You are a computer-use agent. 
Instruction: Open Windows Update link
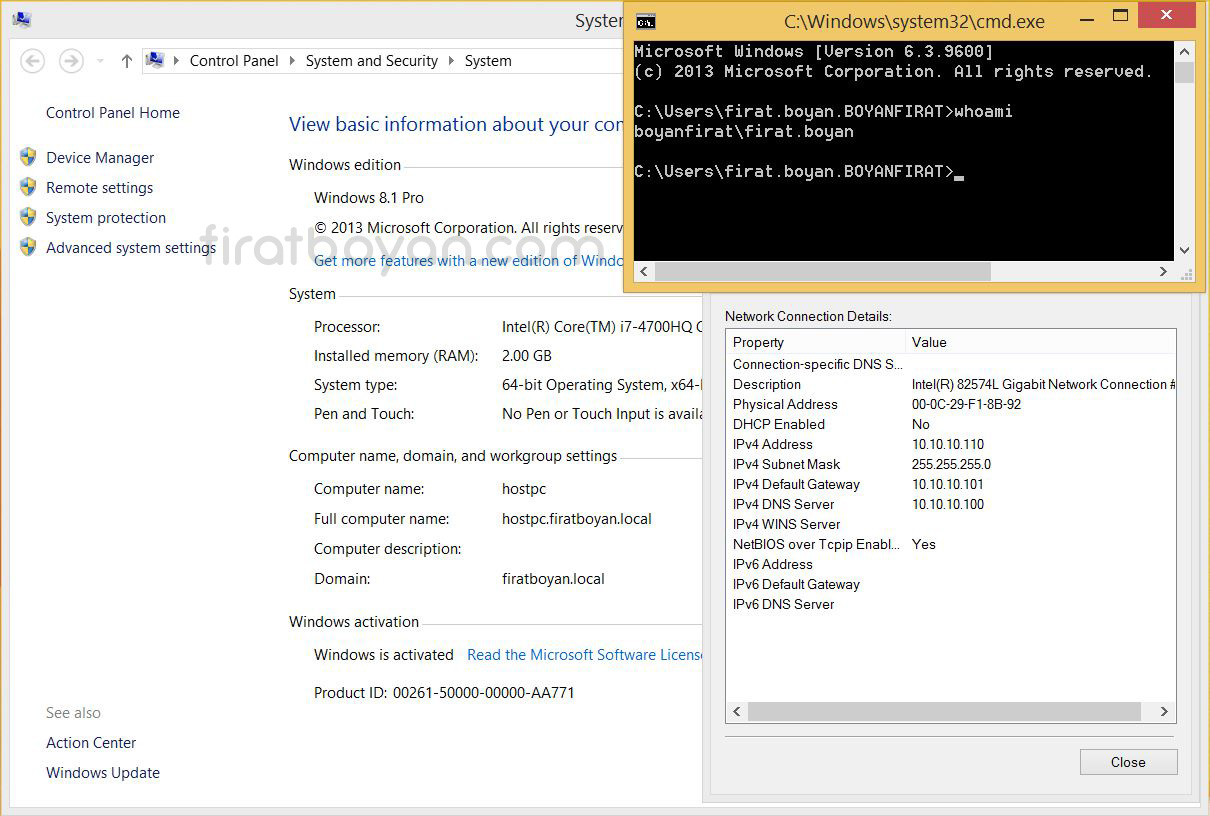pyautogui.click(x=103, y=773)
